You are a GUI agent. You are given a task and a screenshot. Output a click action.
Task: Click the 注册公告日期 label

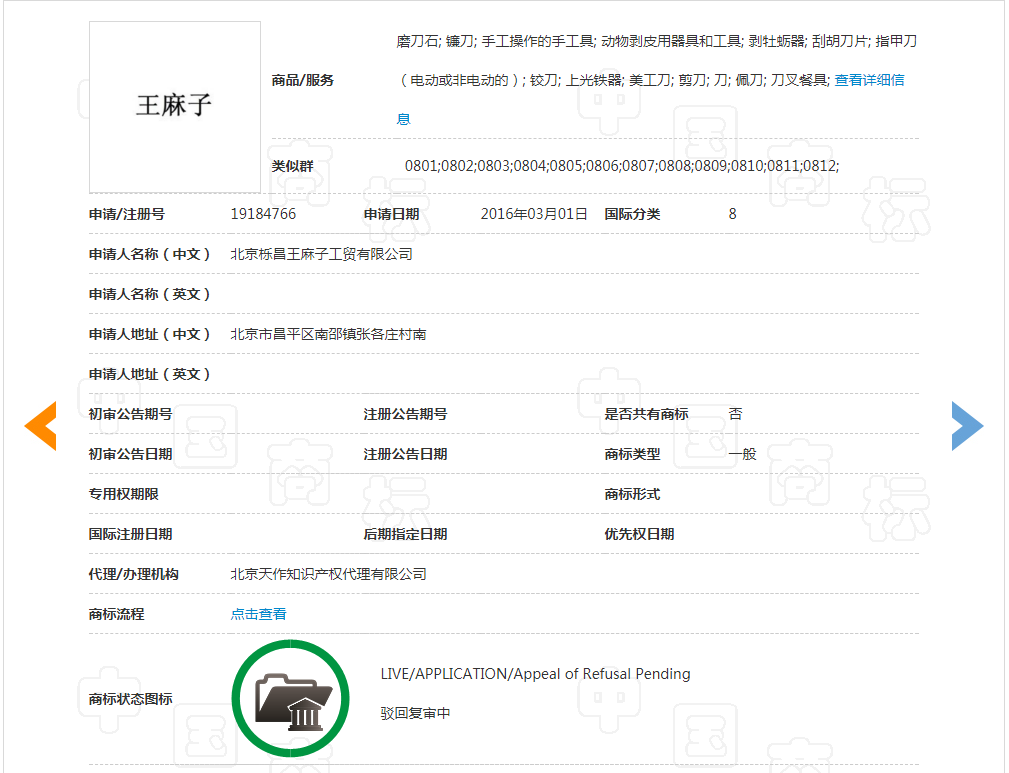405,454
